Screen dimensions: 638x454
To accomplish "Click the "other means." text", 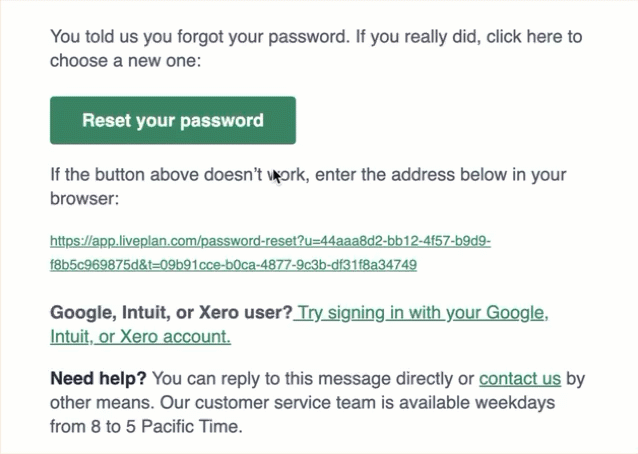I will (x=93, y=402).
